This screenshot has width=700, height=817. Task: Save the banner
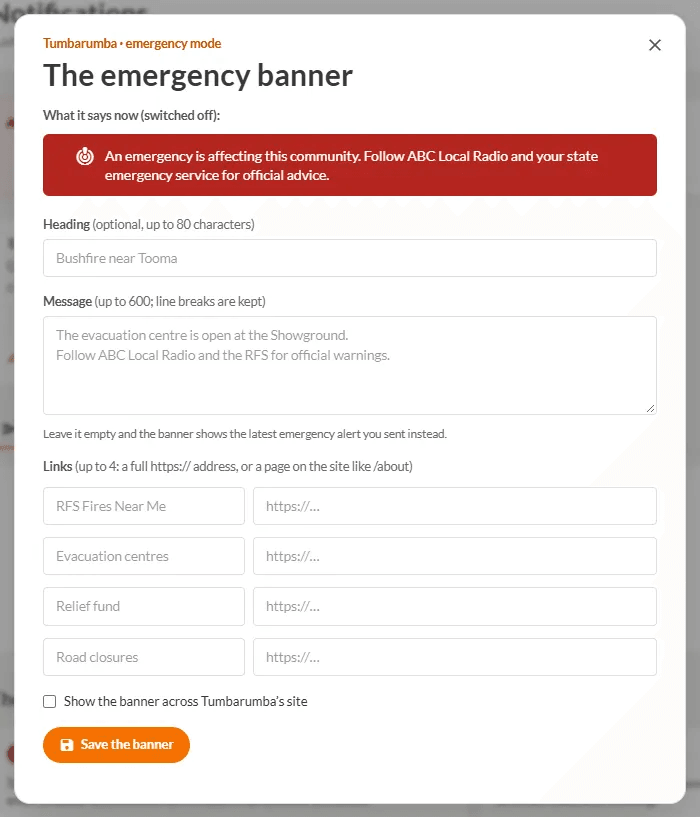coord(116,745)
